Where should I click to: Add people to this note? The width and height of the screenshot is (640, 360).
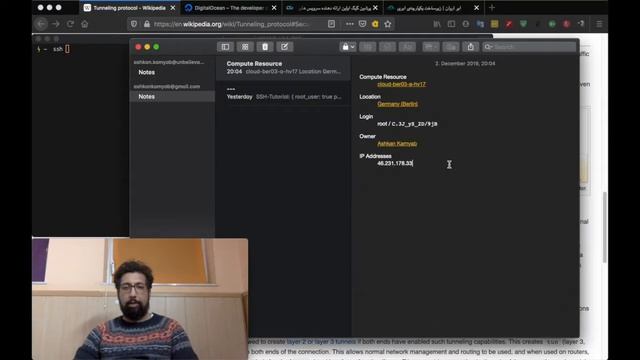click(451, 47)
